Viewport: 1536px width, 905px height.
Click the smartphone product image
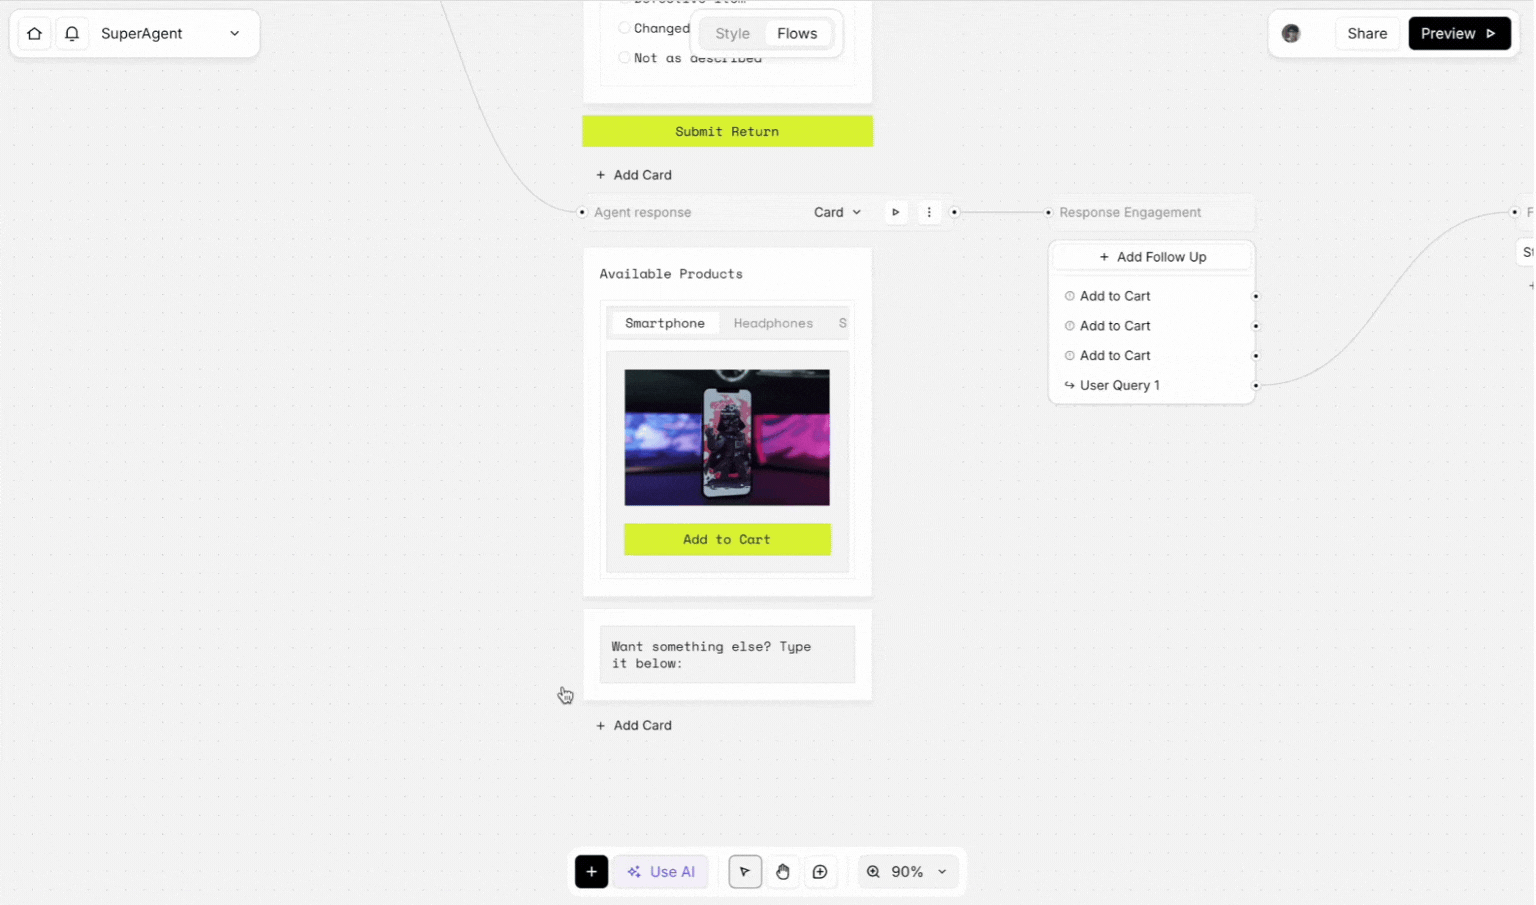click(x=727, y=437)
